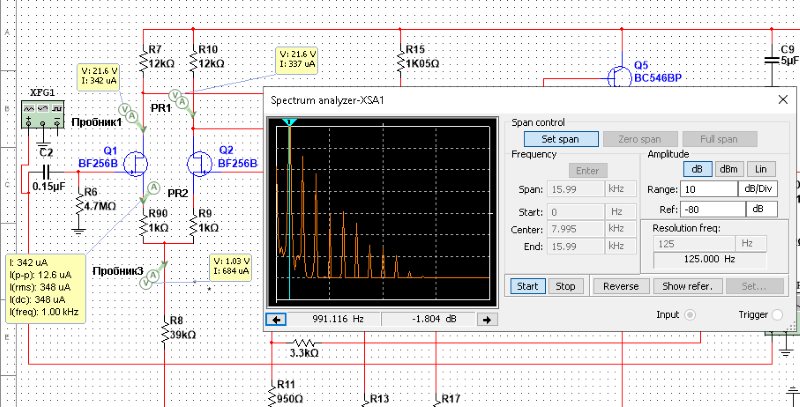Enable dB amplitude mode

695,170
